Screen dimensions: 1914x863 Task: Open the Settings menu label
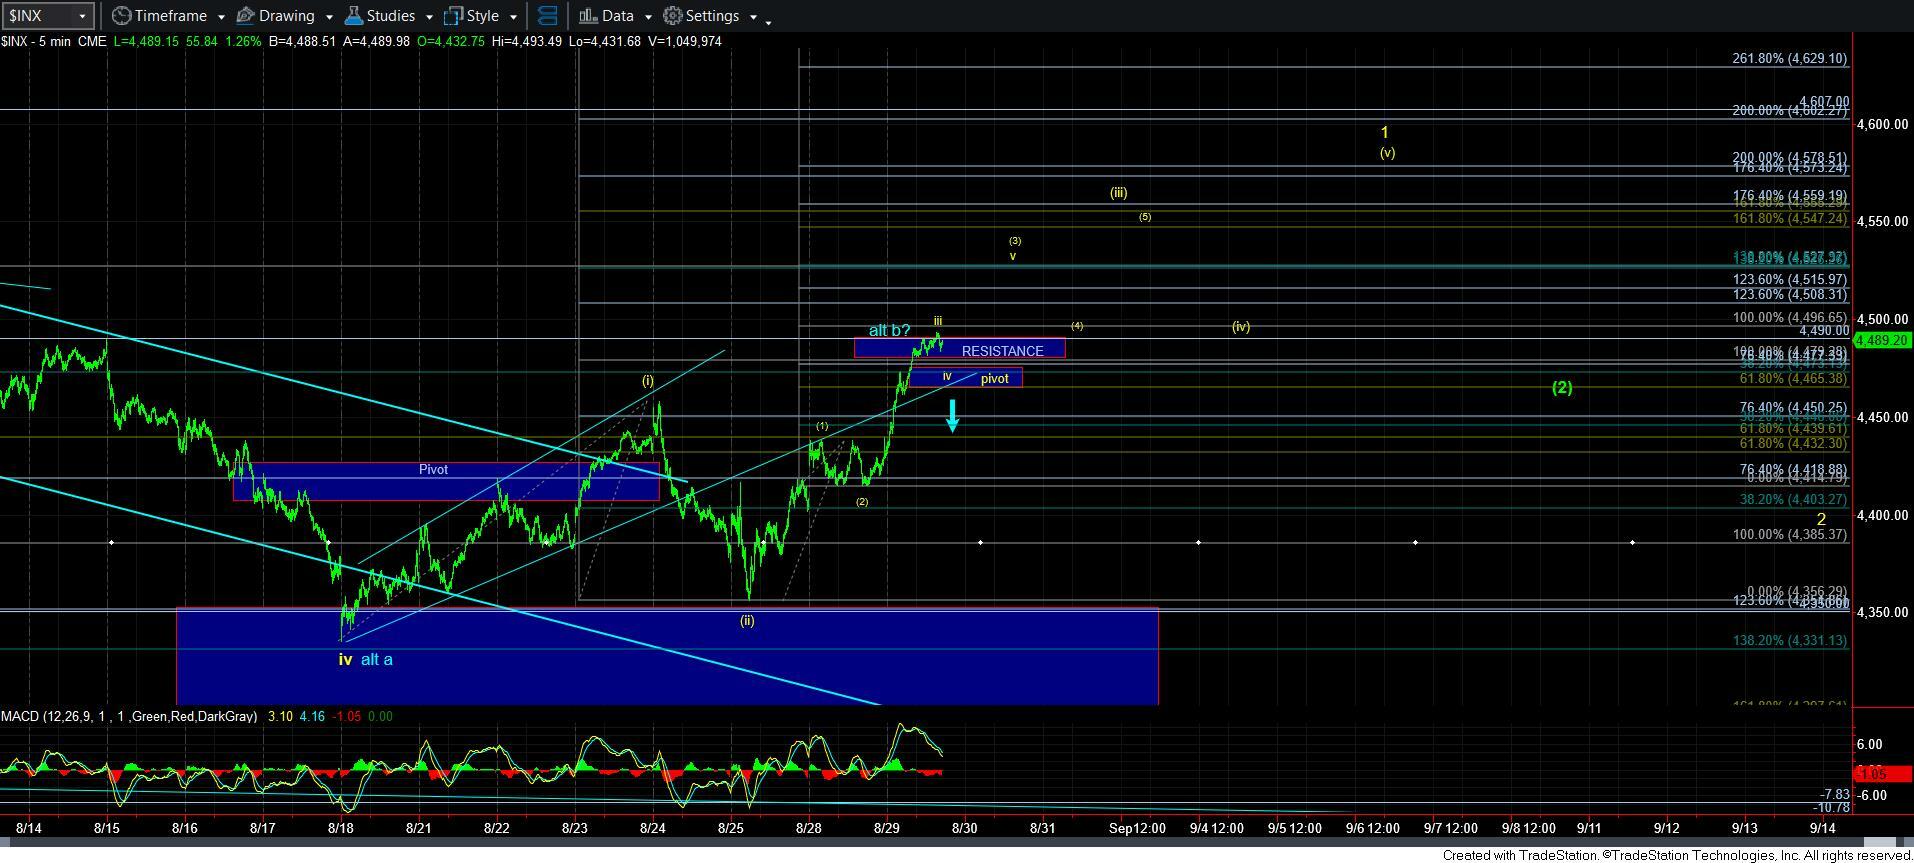click(712, 16)
